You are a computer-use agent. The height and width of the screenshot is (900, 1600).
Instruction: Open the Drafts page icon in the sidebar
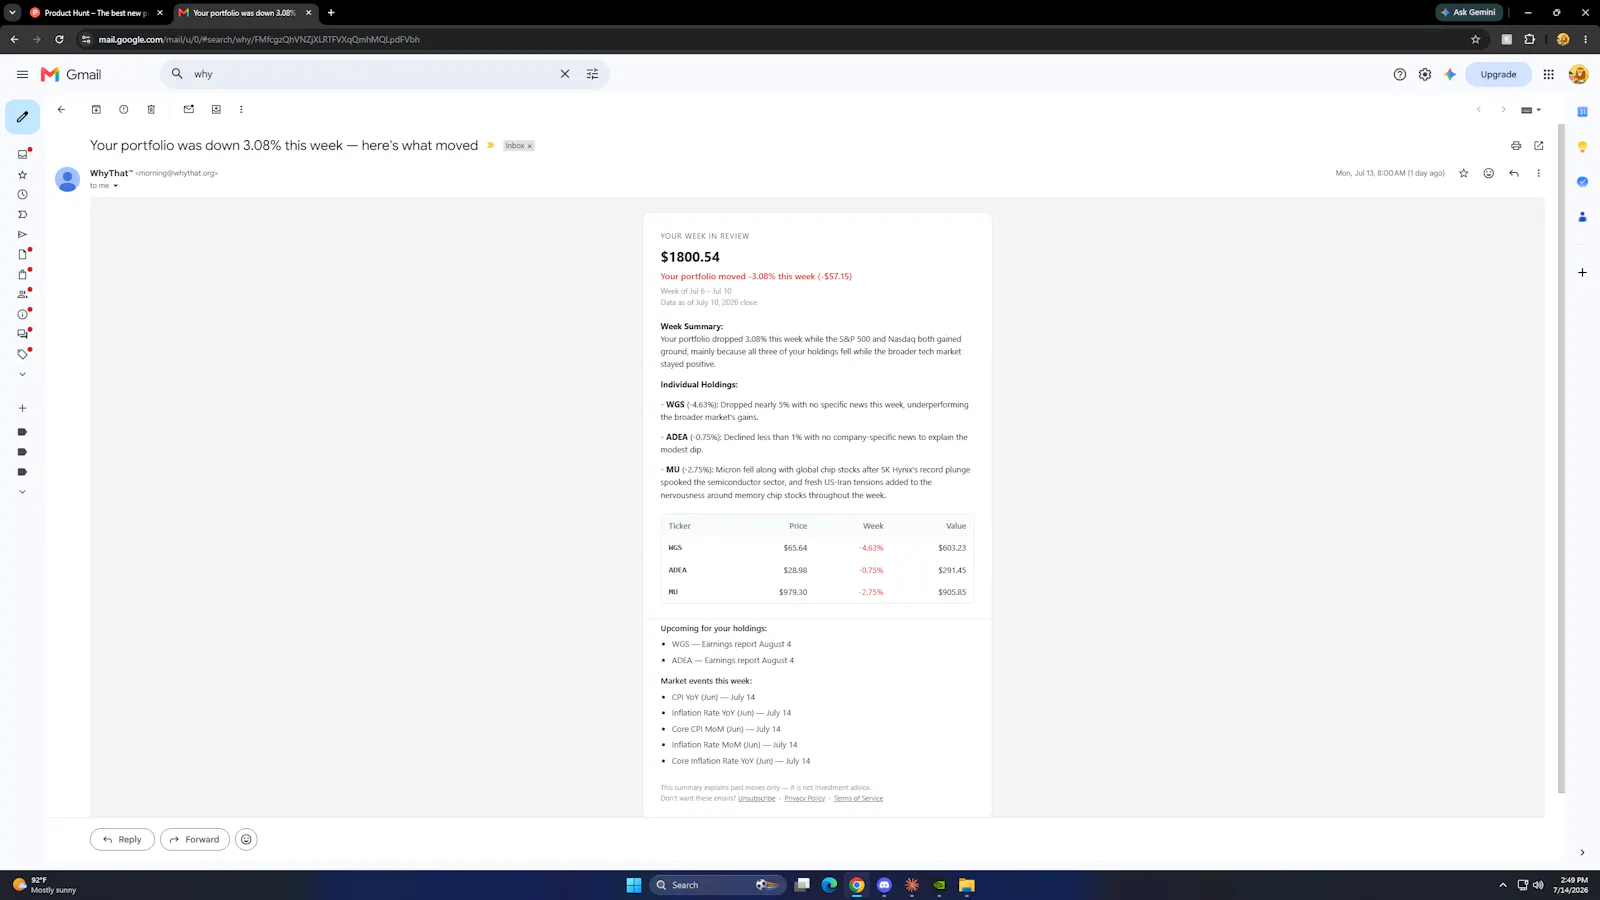pyautogui.click(x=22, y=254)
